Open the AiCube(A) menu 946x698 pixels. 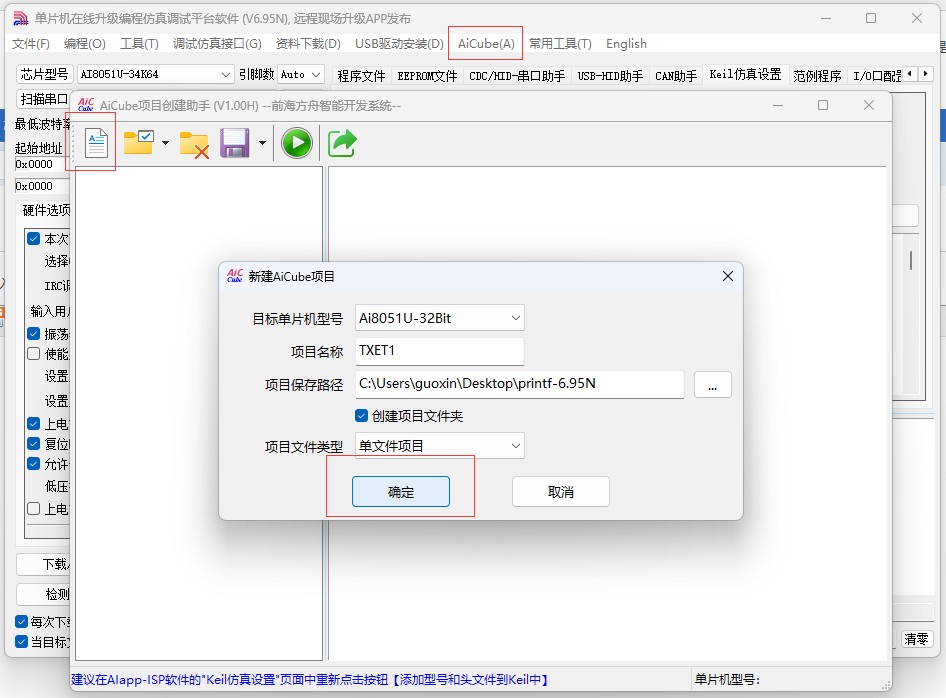tap(486, 43)
